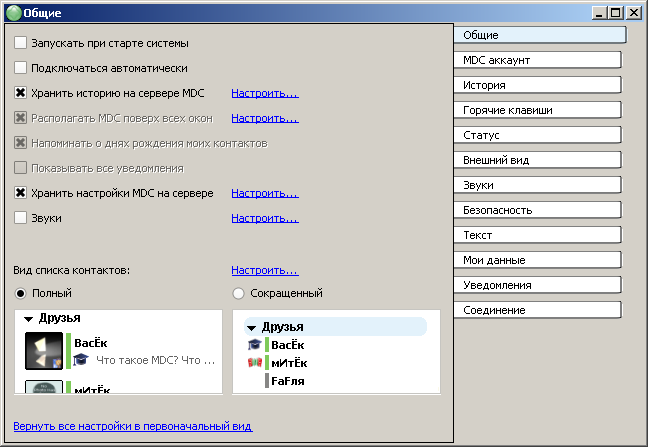Select ВасЁк contact in short list preview
The image size is (649, 447).
(x=288, y=345)
